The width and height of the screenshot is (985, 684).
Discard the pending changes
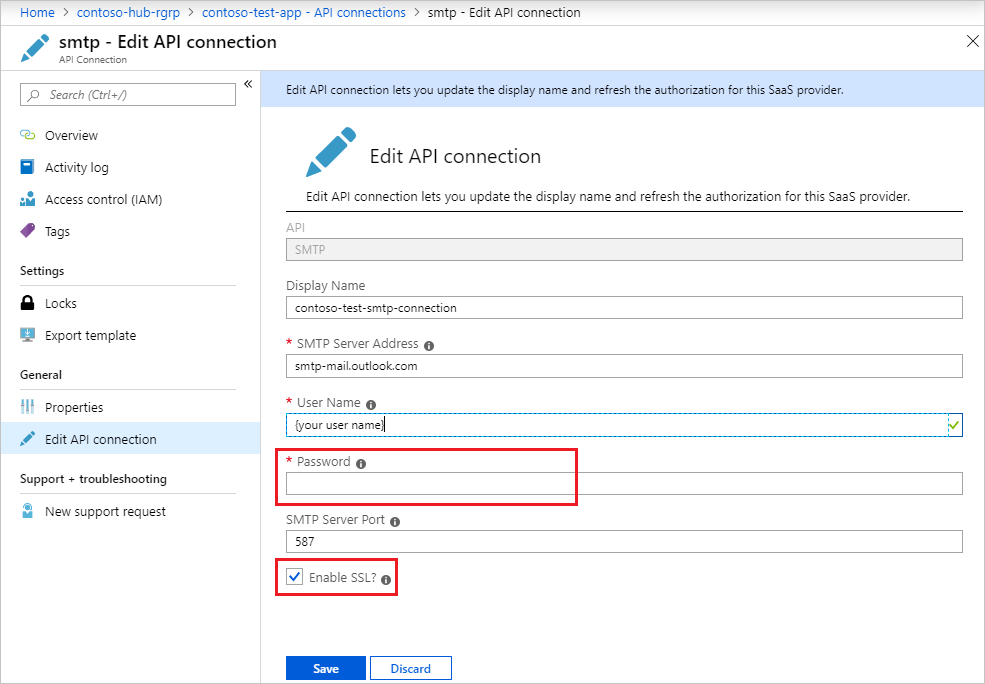(410, 667)
